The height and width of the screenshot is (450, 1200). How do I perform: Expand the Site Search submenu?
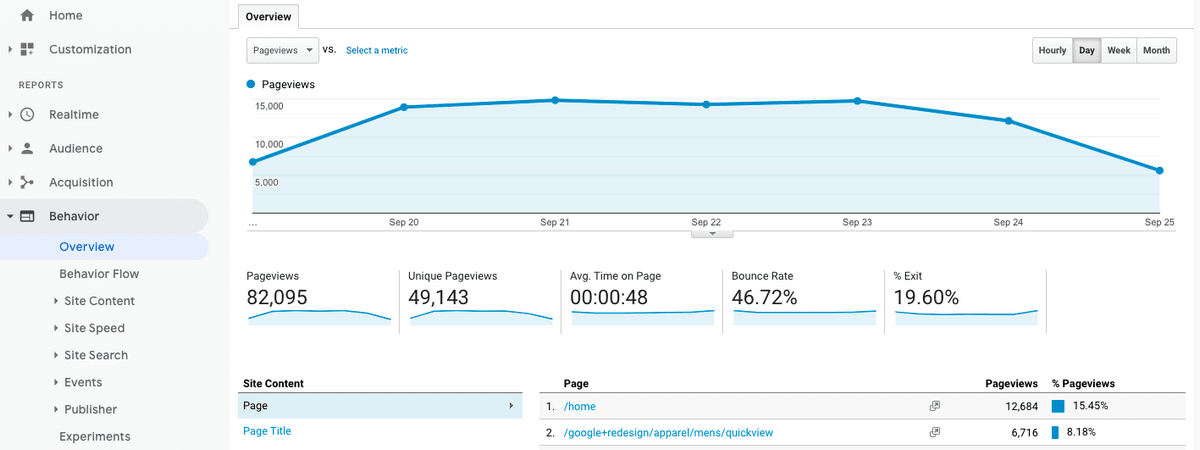coord(56,355)
